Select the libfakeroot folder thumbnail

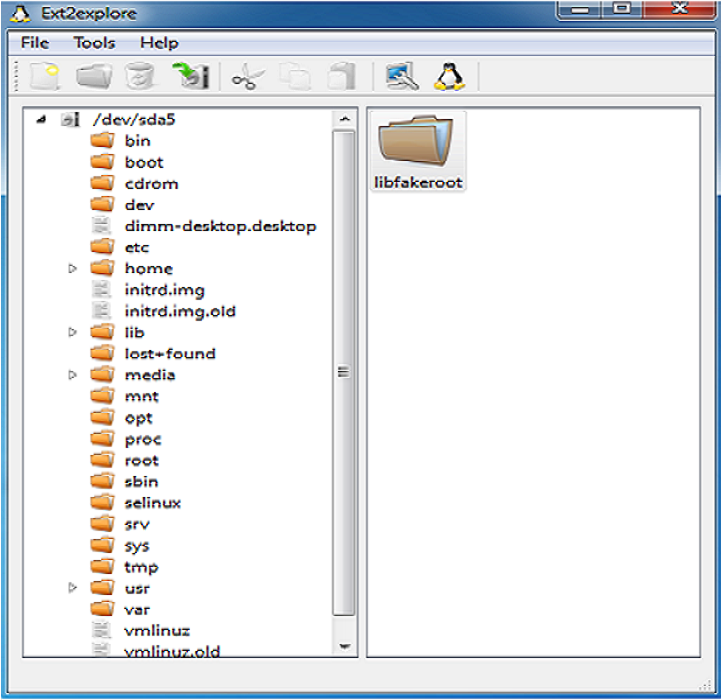[x=417, y=150]
